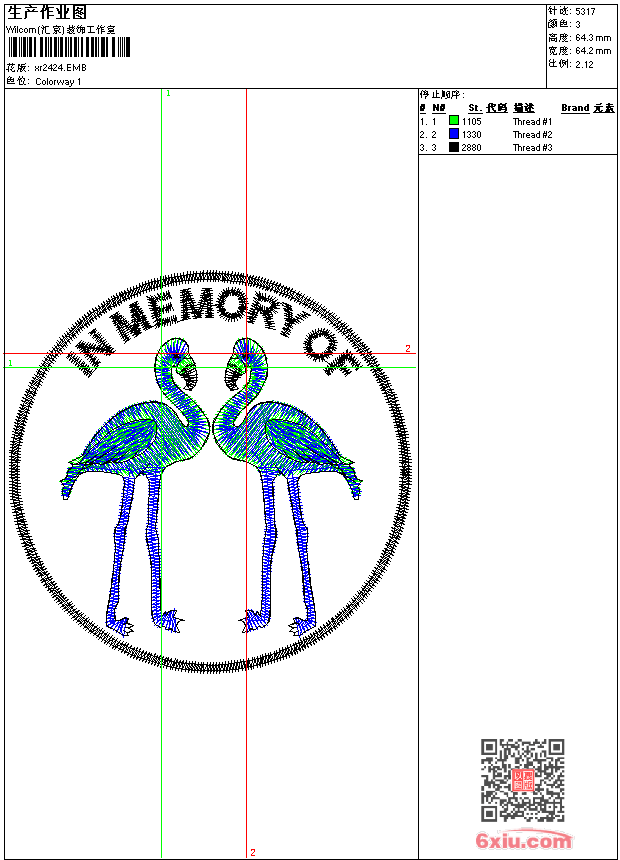Click the black swatch for thread 2880

(454, 147)
